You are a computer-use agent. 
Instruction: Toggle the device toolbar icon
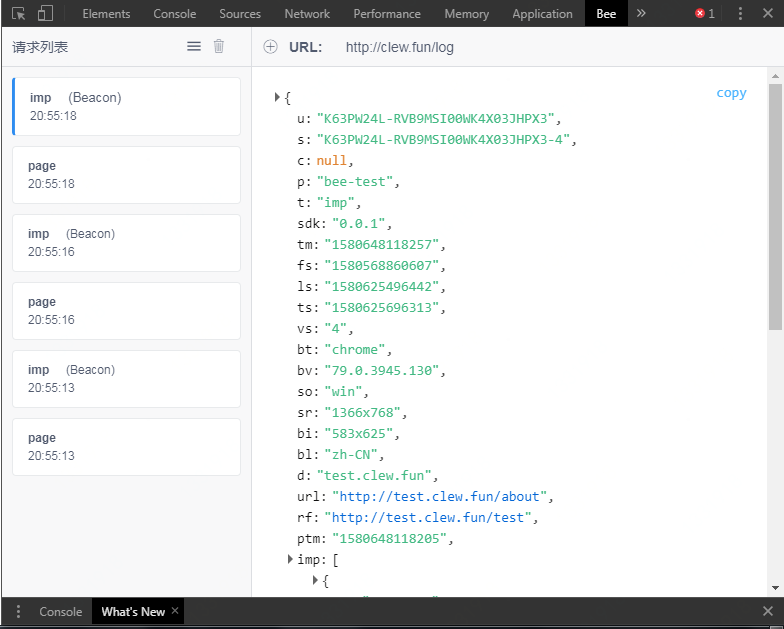[x=45, y=14]
